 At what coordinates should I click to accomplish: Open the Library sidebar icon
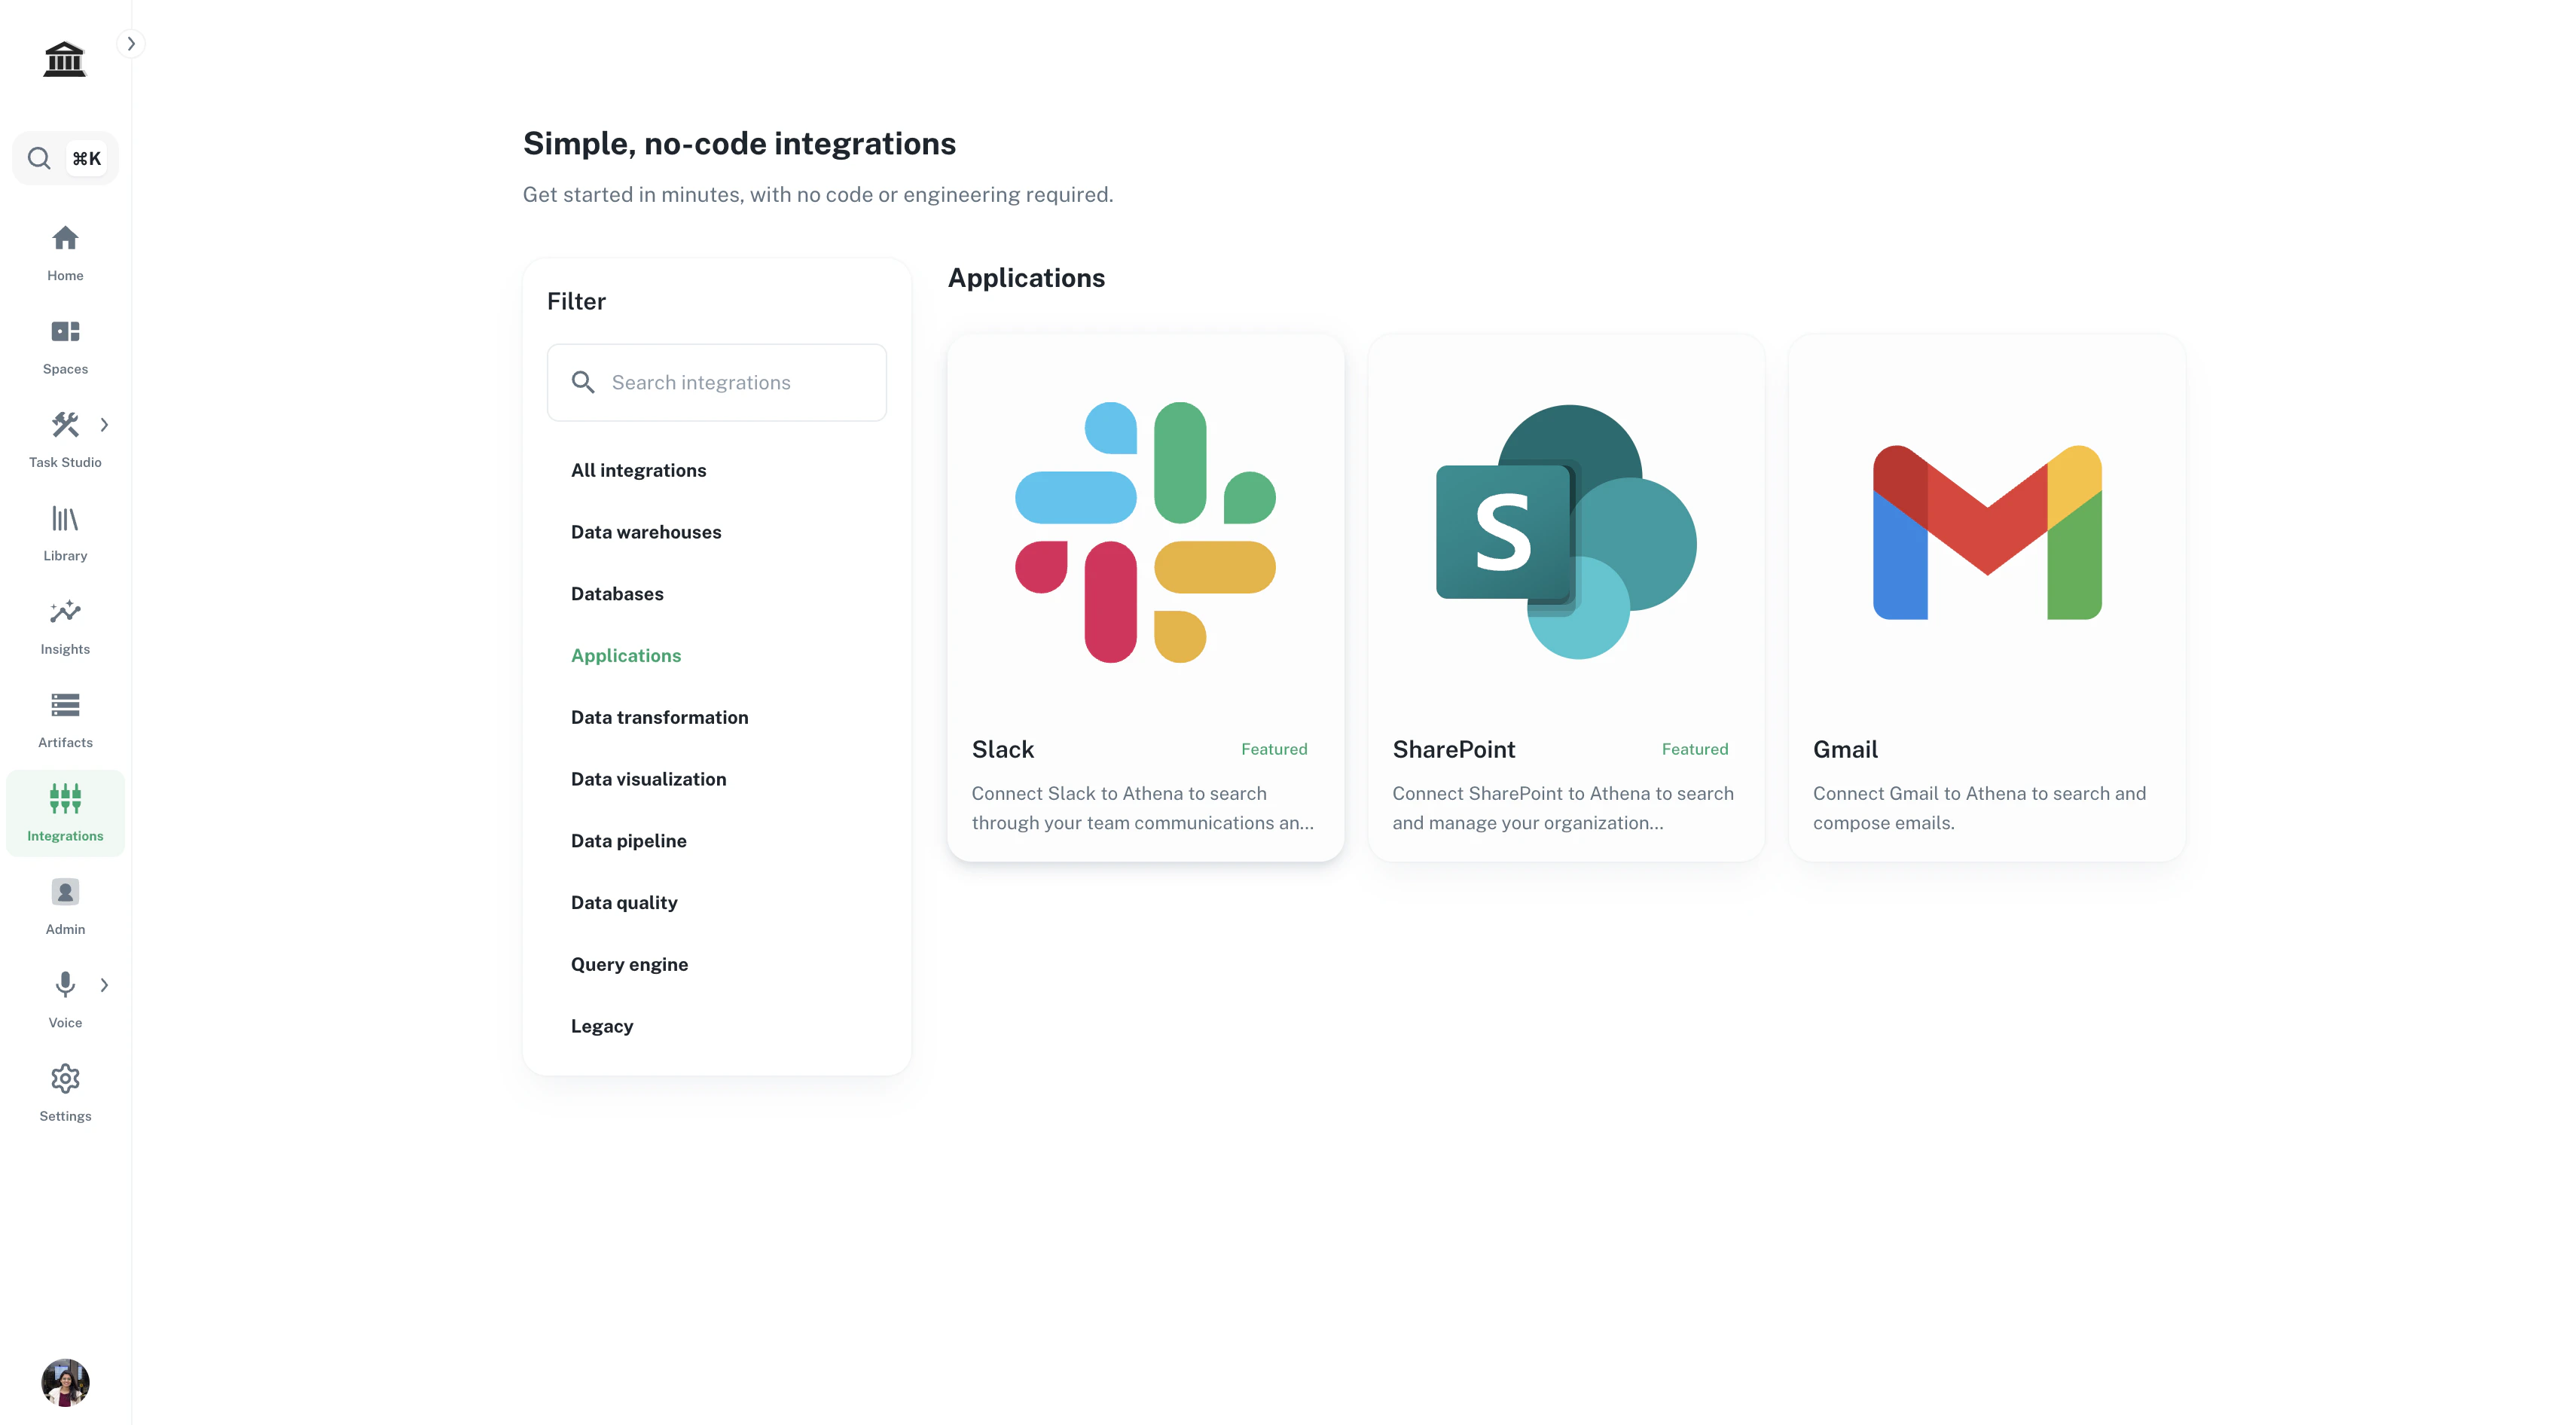tap(65, 519)
